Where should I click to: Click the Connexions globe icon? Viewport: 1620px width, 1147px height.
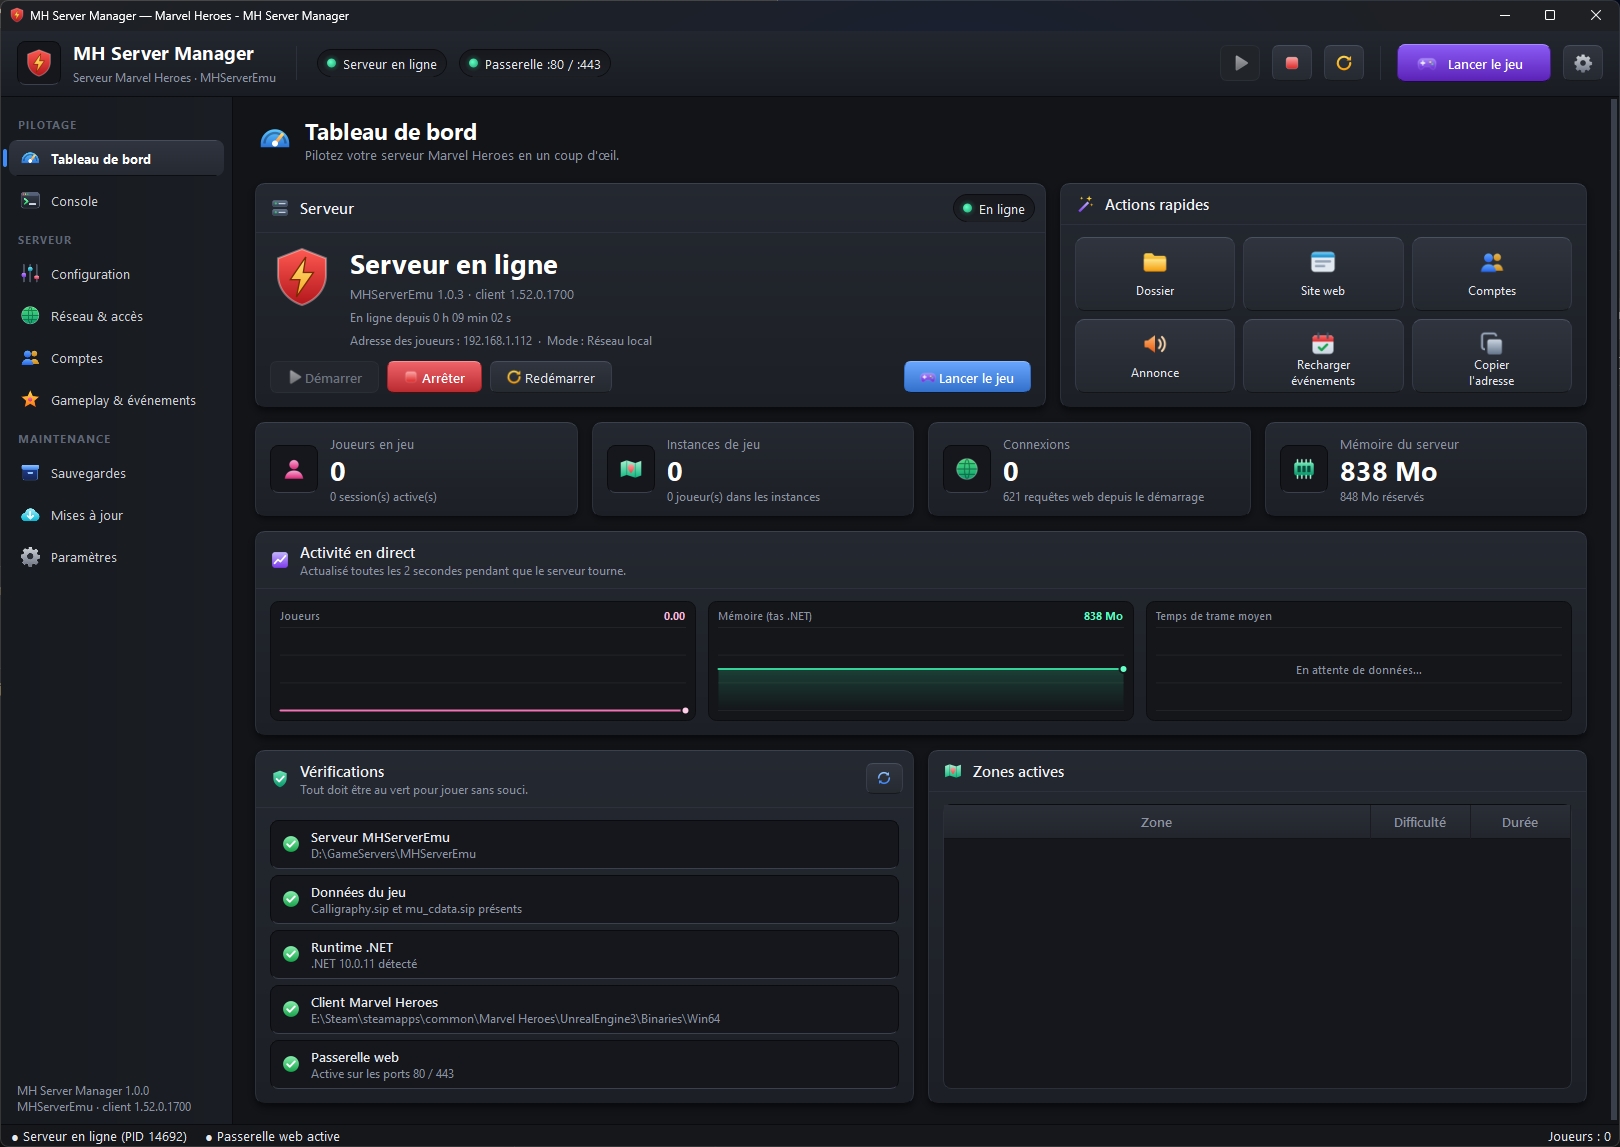[967, 469]
